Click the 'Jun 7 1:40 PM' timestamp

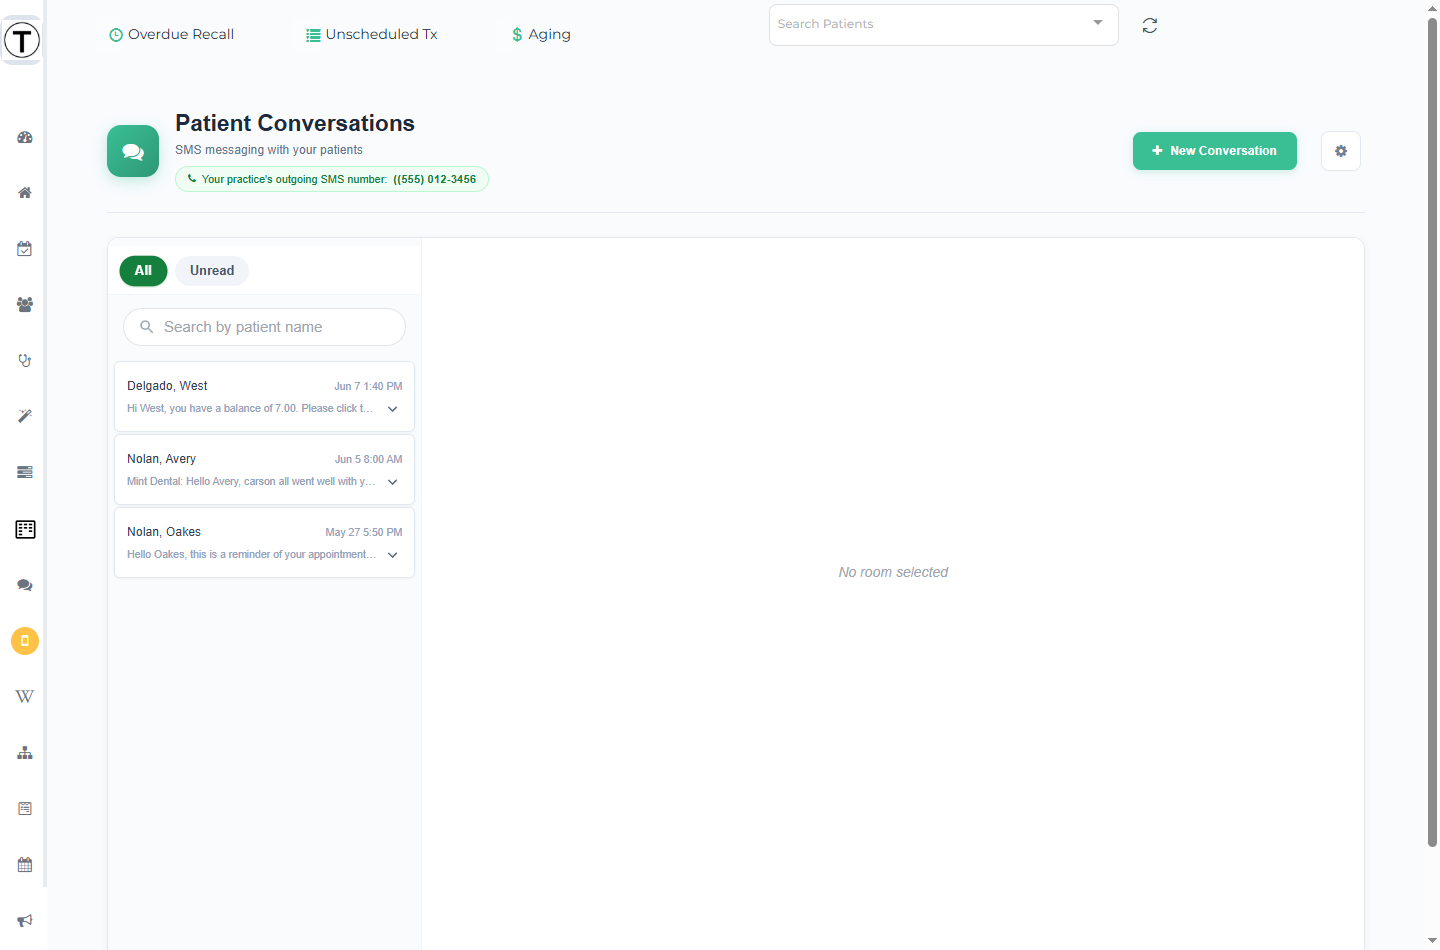click(x=368, y=386)
